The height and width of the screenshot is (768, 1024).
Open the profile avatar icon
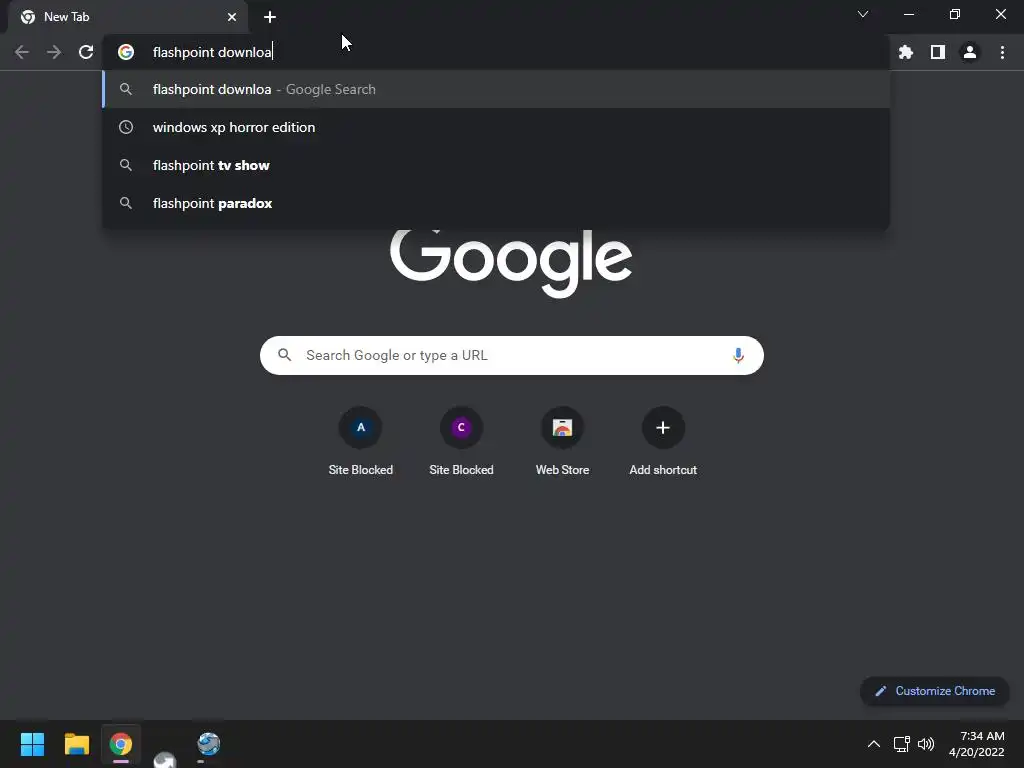[970, 52]
